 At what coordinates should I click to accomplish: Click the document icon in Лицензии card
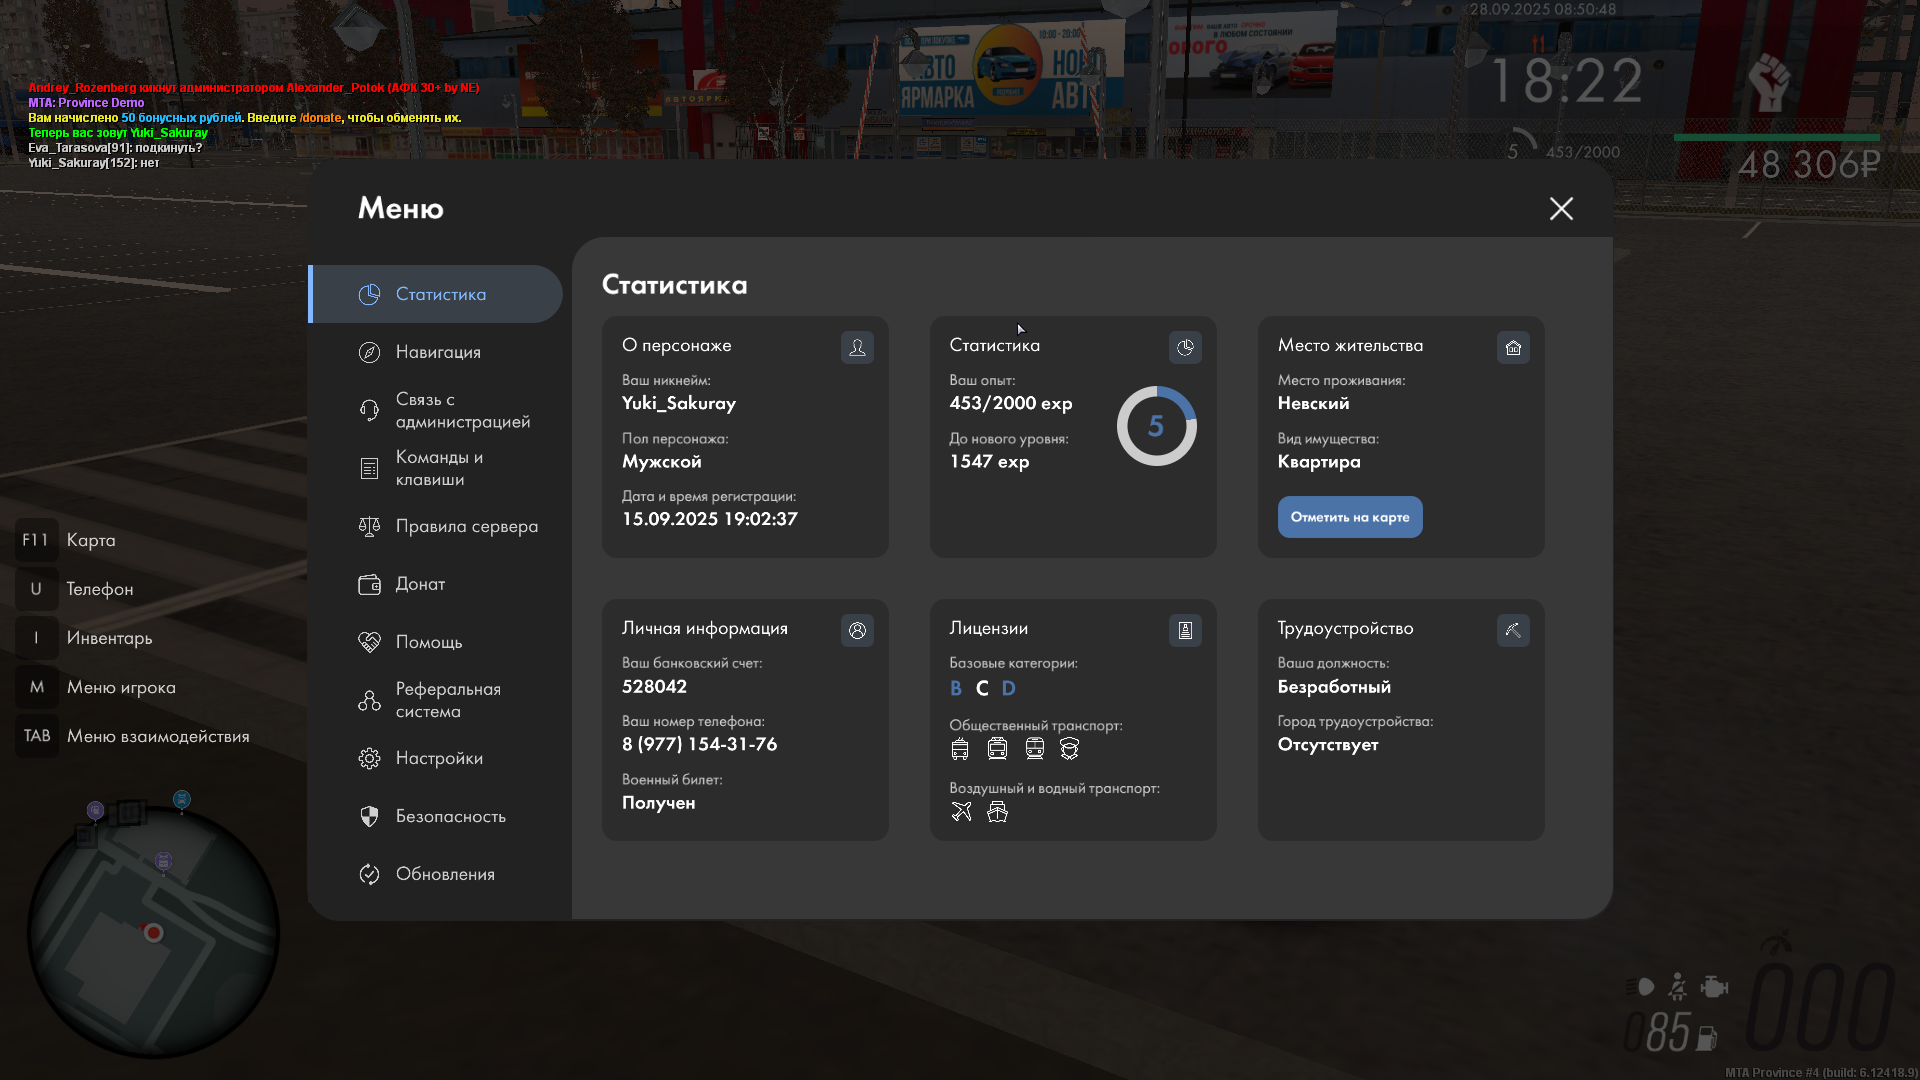pyautogui.click(x=1185, y=630)
